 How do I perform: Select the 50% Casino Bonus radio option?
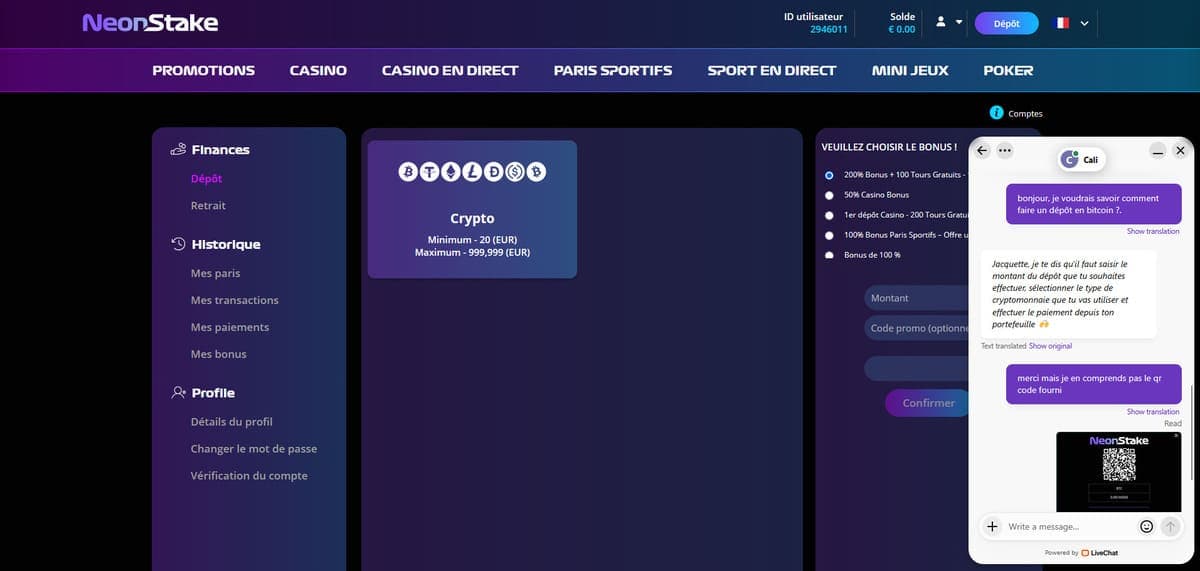coord(829,195)
